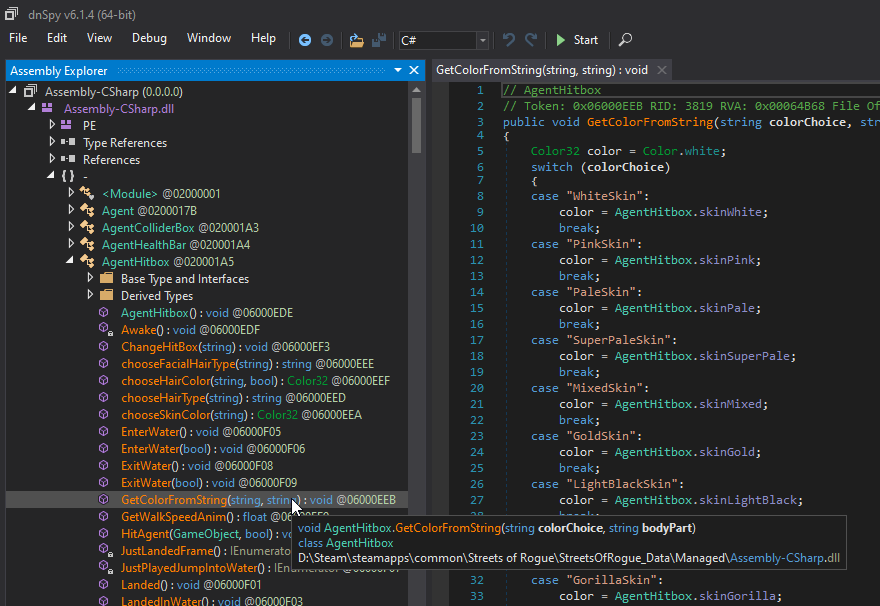880x606 pixels.
Task: Open the C# language dropdown
Action: (483, 40)
